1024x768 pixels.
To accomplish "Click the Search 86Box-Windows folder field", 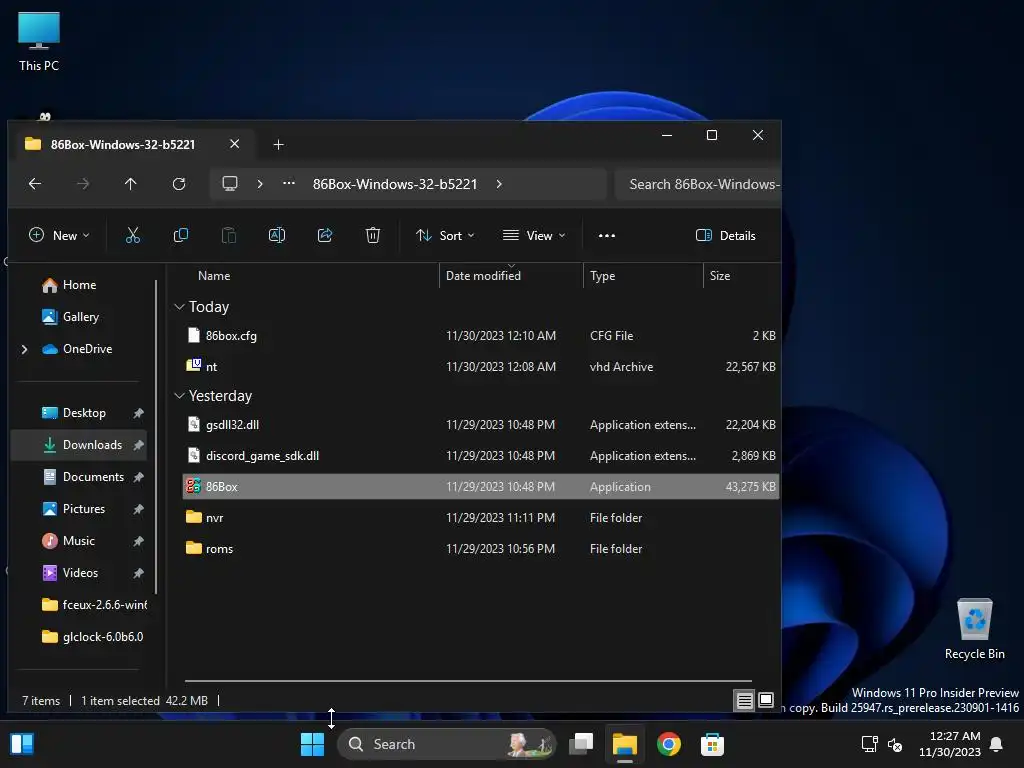I will (698, 184).
